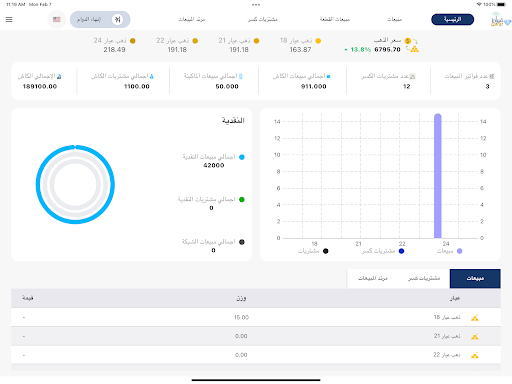
Task: Switch table to broken purchases (مشتريات كسر) tab
Action: 424,278
